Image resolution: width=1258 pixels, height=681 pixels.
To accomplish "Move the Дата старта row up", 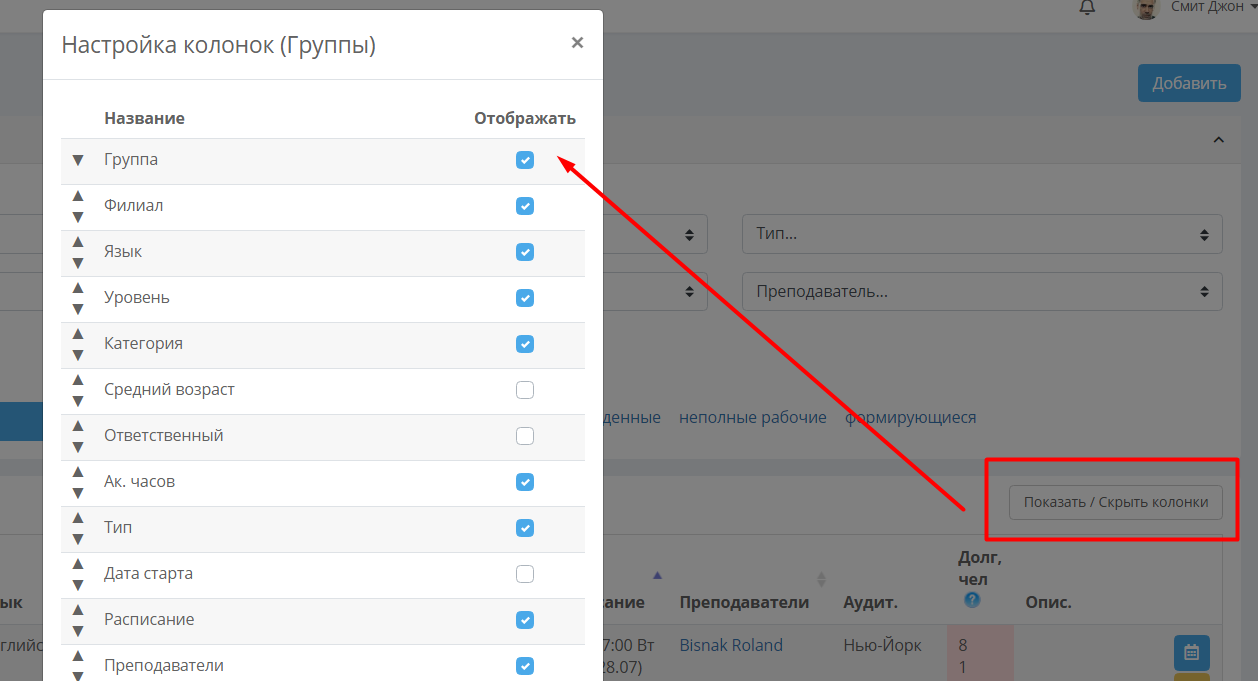I will [78, 563].
